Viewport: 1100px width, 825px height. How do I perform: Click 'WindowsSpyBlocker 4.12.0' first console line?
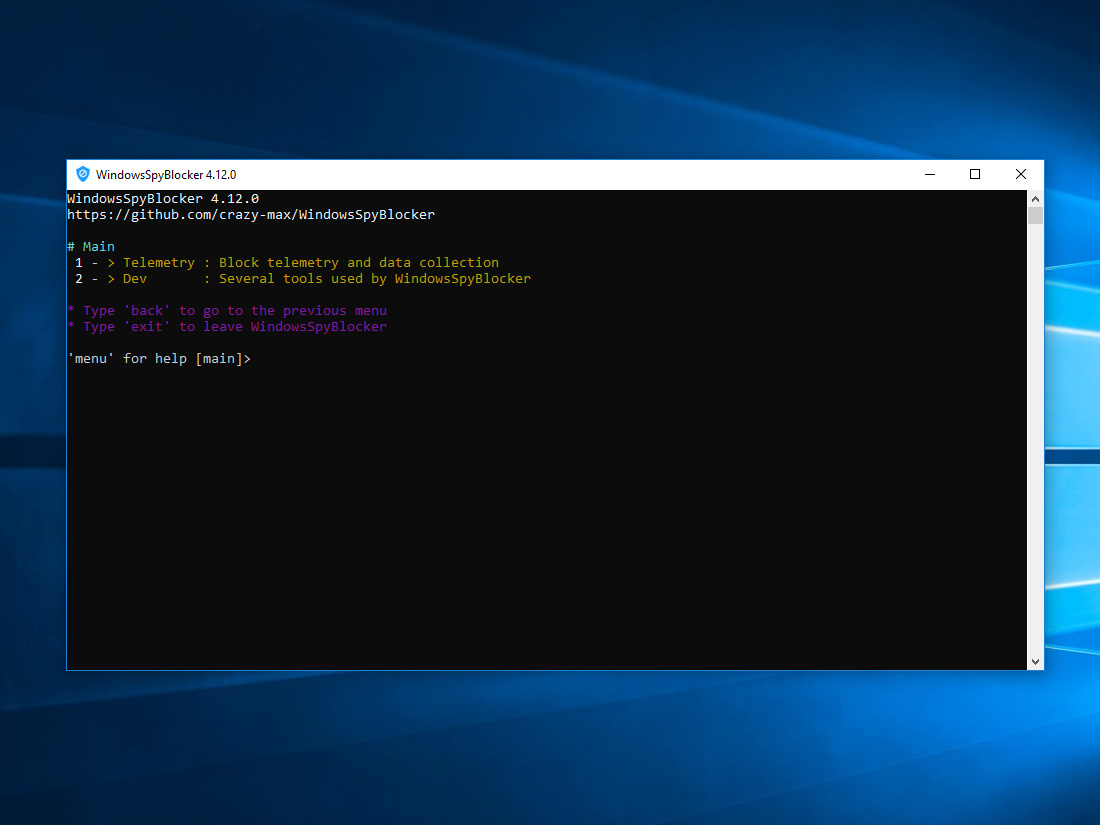tap(163, 199)
